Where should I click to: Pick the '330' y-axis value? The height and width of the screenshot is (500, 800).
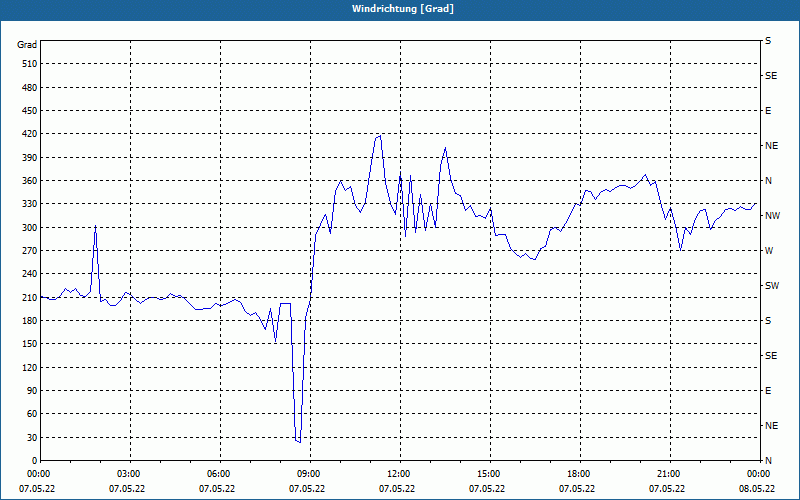coord(30,204)
